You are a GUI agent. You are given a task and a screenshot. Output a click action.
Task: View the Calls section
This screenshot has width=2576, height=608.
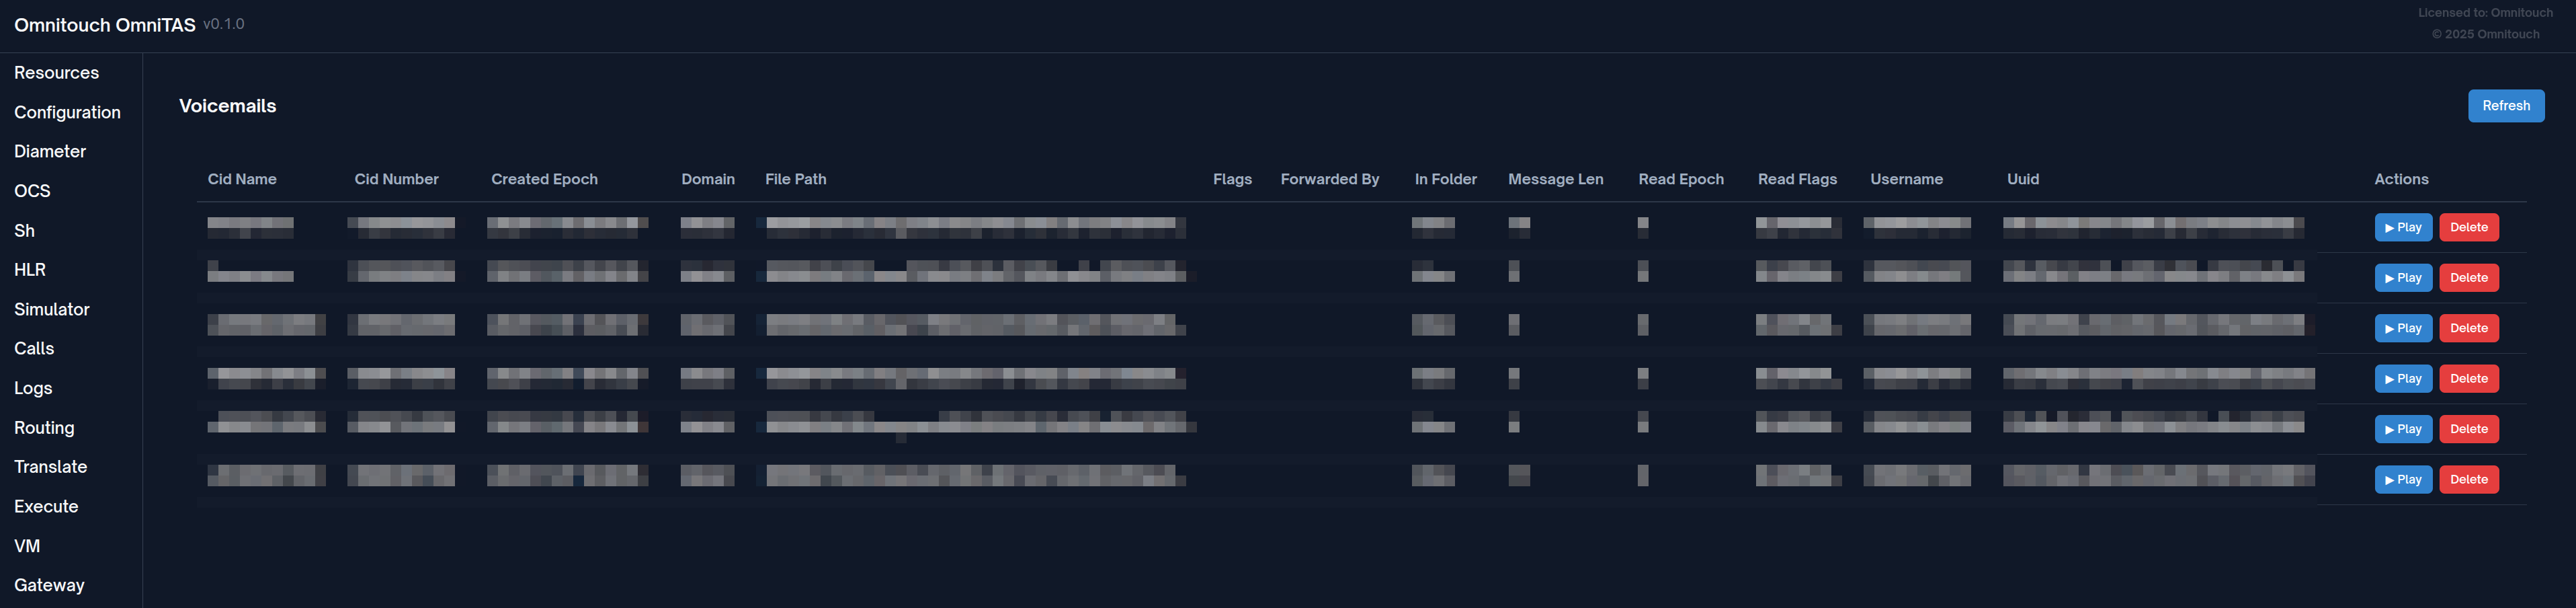coord(34,348)
